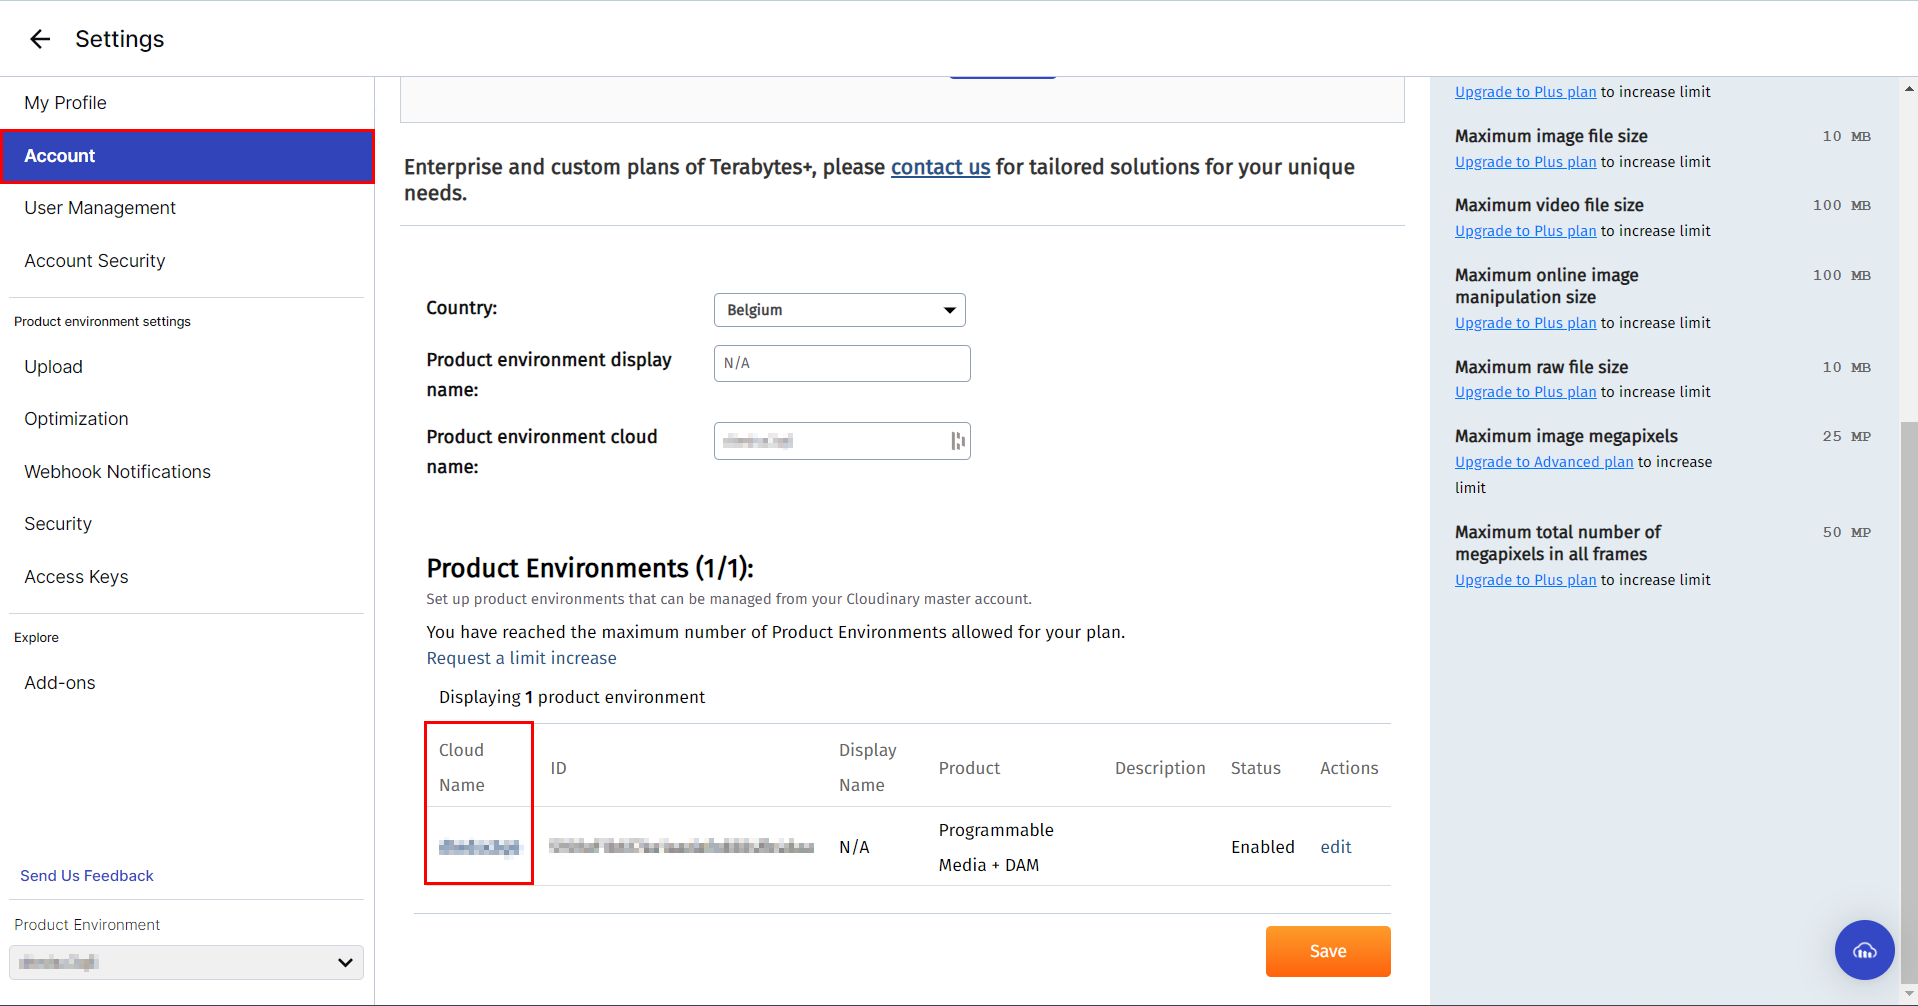Open the Add-ons page
The width and height of the screenshot is (1918, 1006).
(60, 683)
